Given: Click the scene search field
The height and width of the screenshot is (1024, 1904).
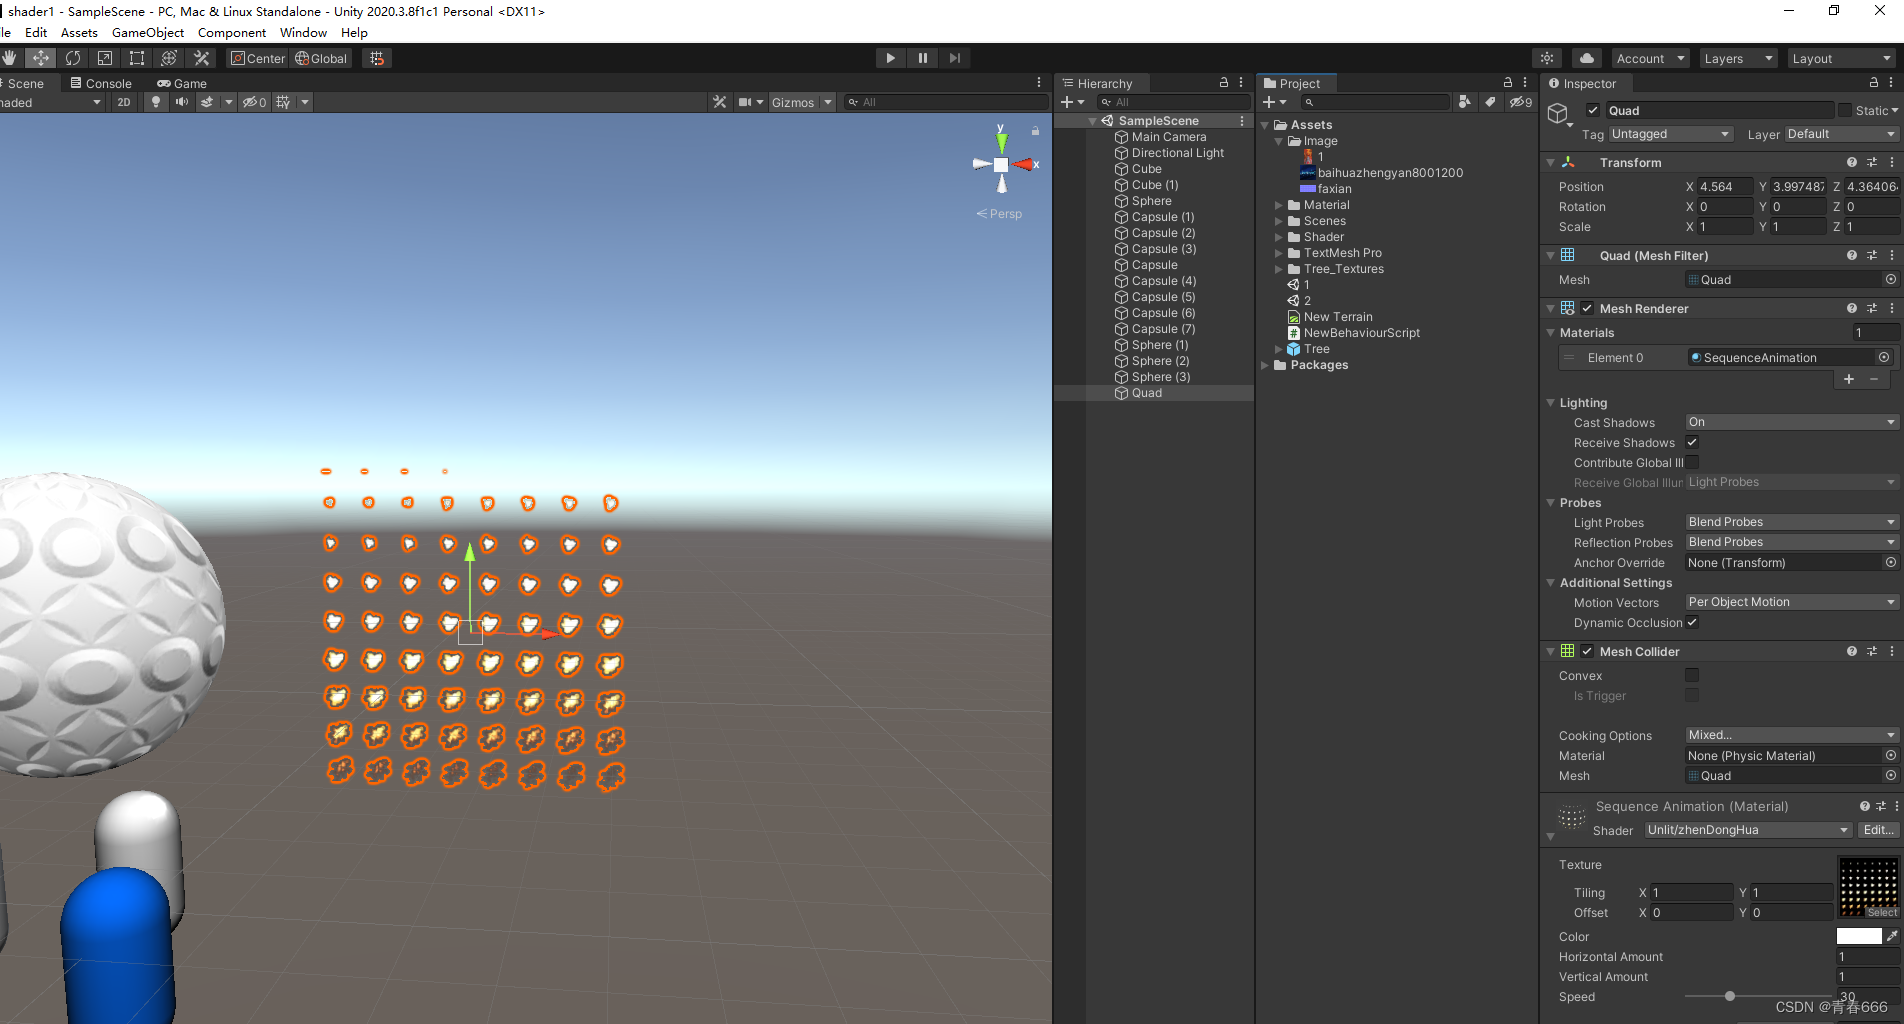Looking at the screenshot, I should coord(946,102).
